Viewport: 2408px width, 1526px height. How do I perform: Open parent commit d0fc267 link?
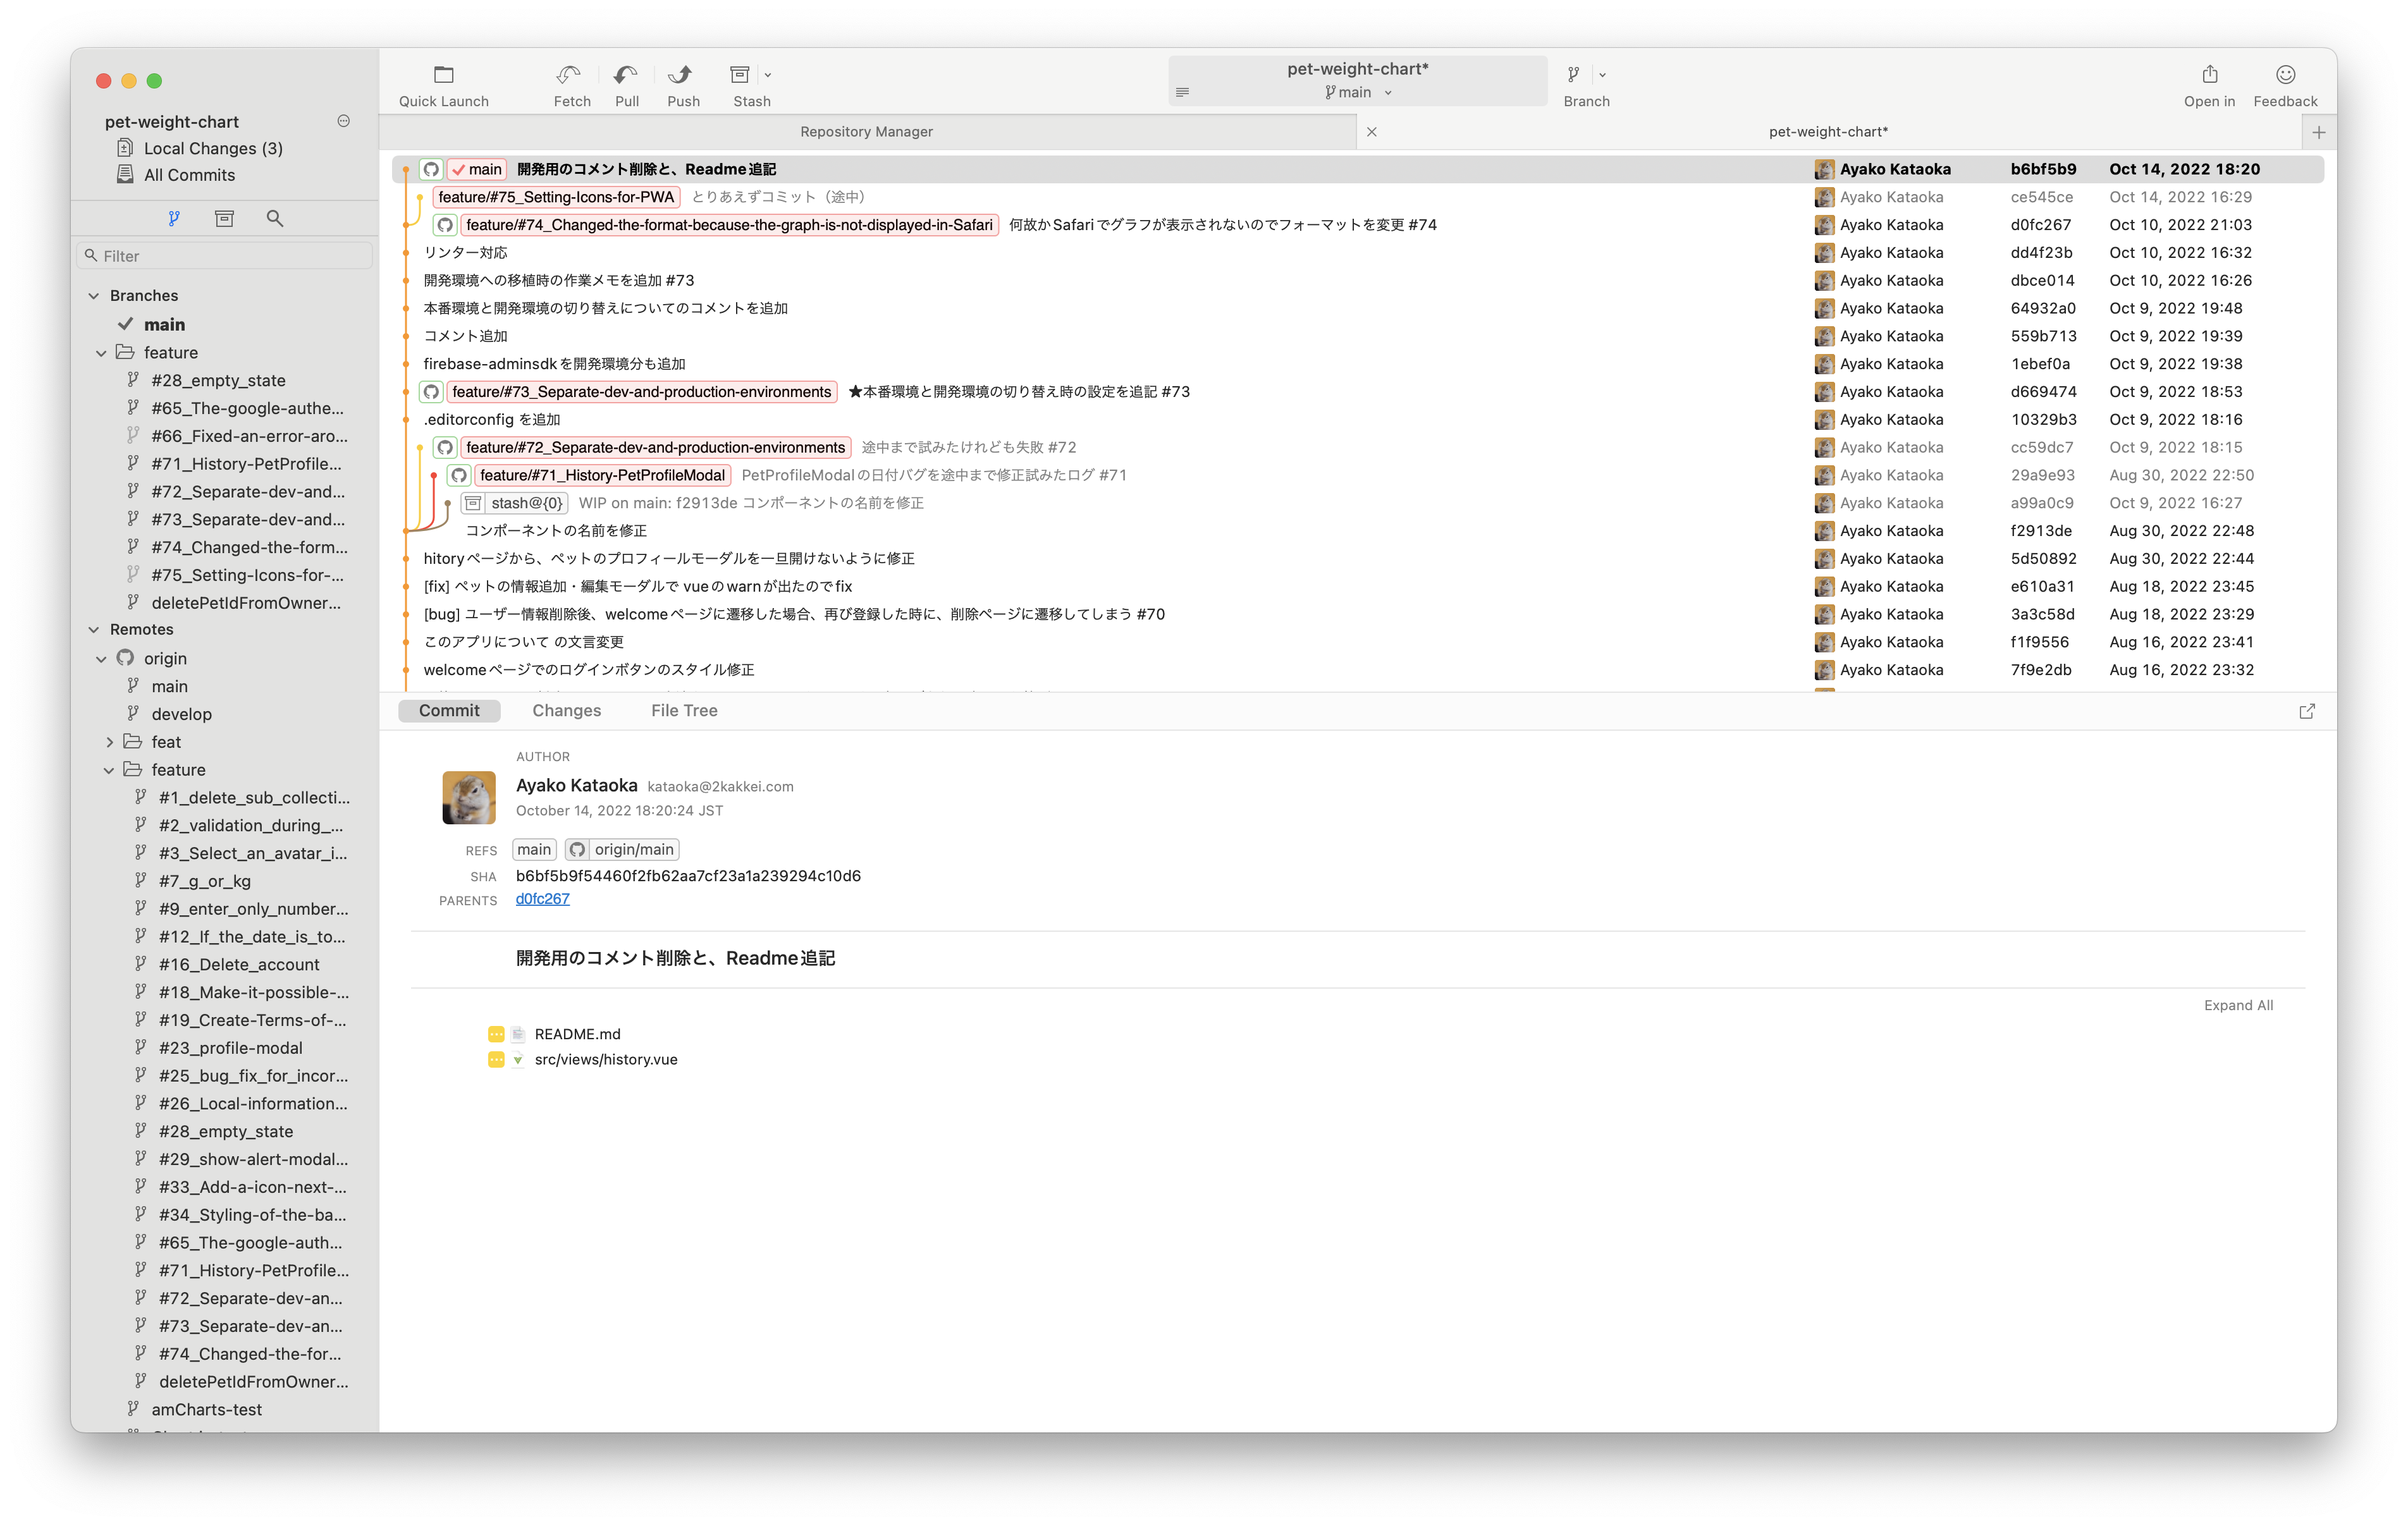tap(542, 898)
